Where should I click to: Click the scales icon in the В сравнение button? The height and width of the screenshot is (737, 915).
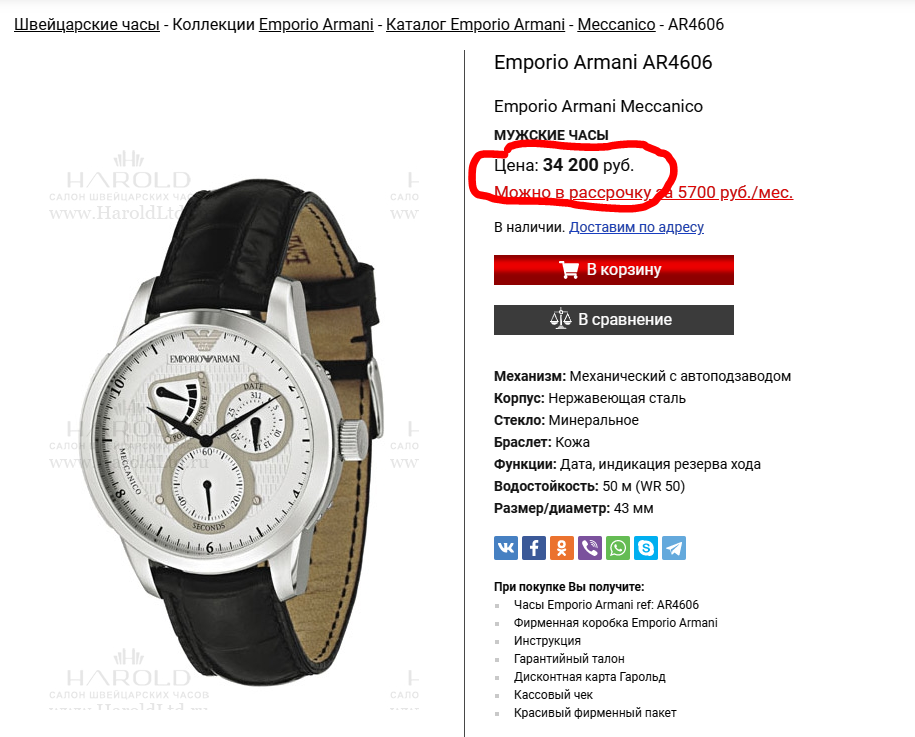(x=561, y=319)
